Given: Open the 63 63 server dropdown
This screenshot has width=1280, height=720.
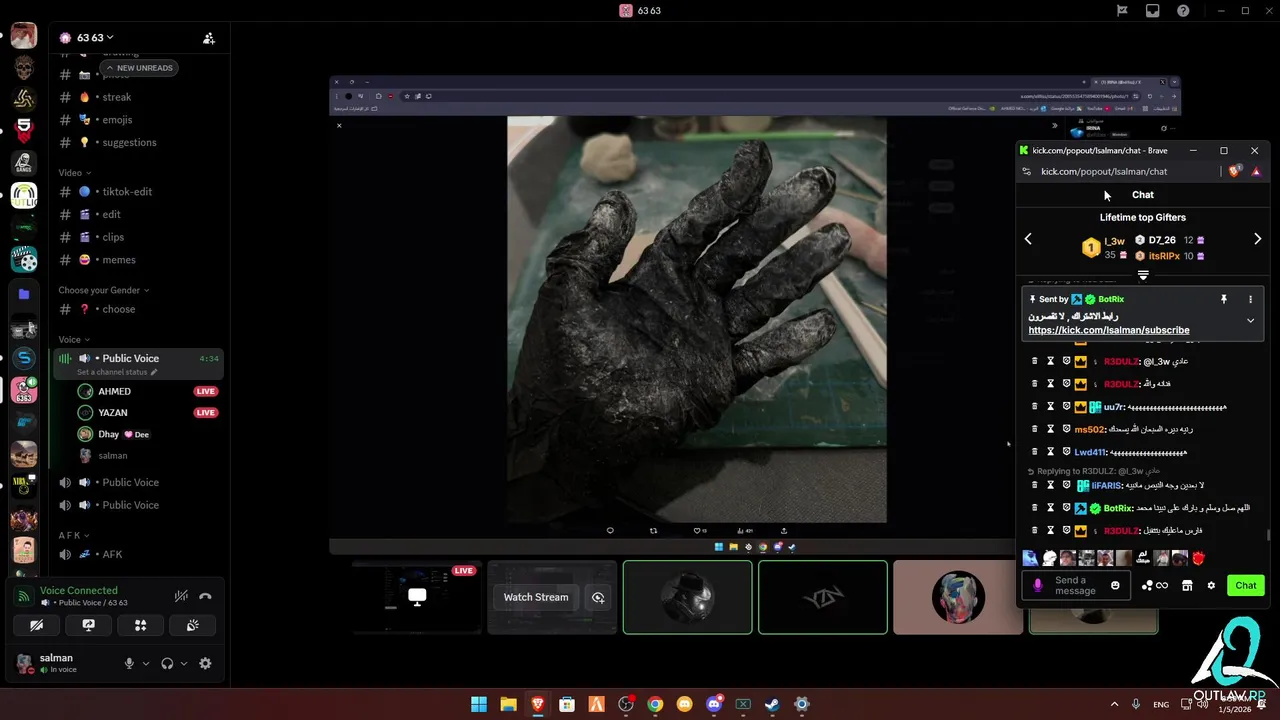Looking at the screenshot, I should (94, 38).
